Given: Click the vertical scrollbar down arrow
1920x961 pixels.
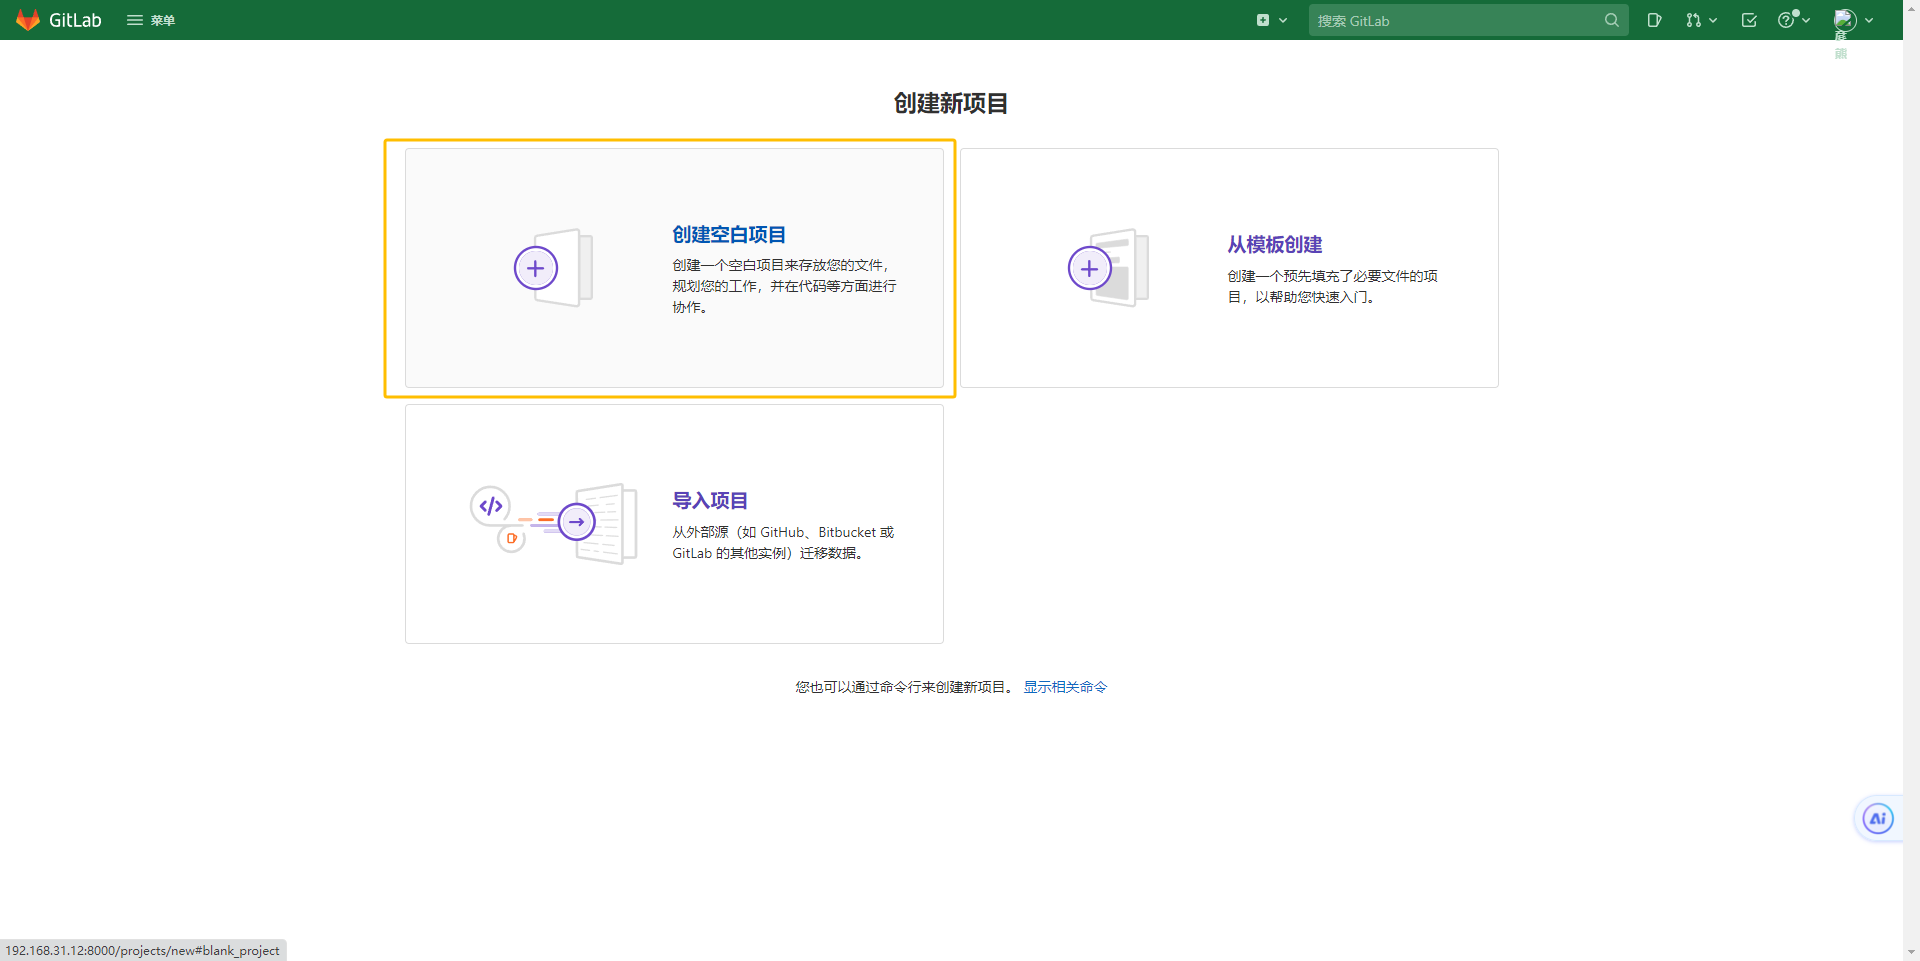Looking at the screenshot, I should pos(1911,952).
